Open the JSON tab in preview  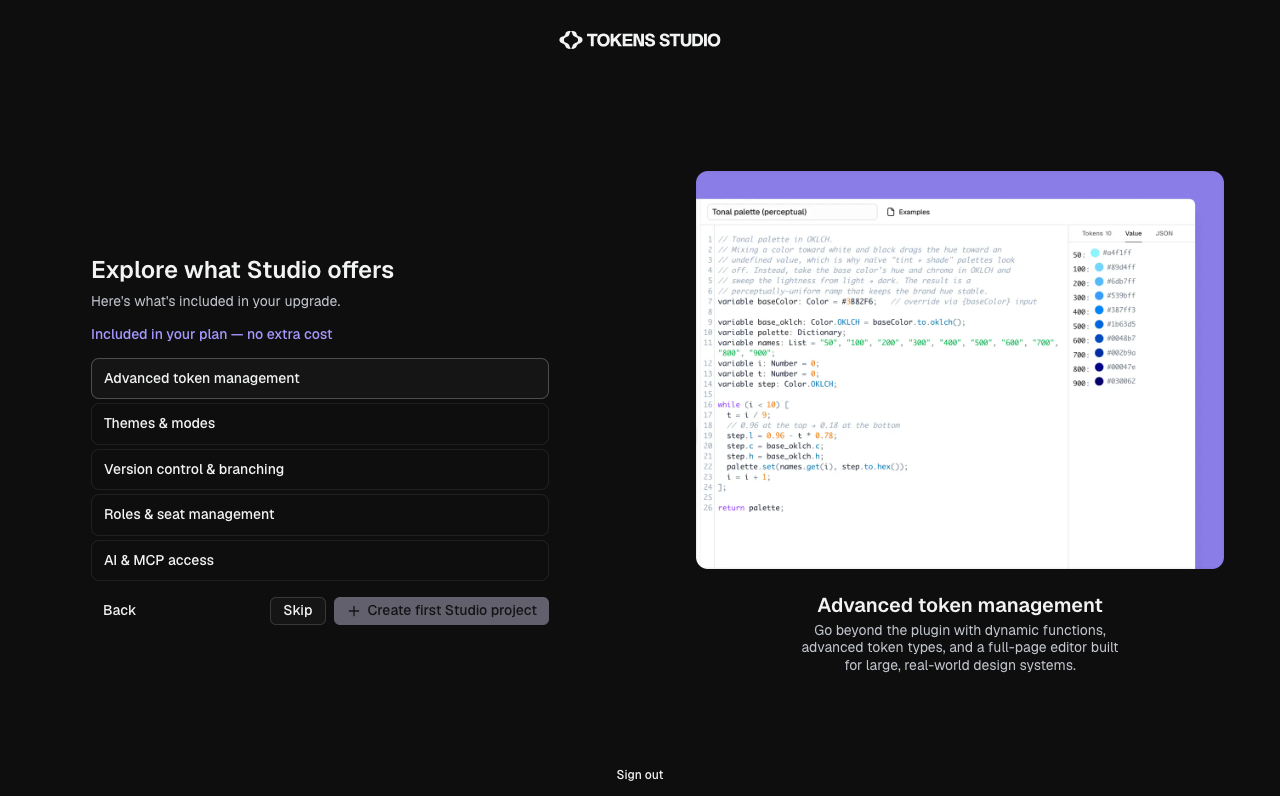(x=1164, y=233)
